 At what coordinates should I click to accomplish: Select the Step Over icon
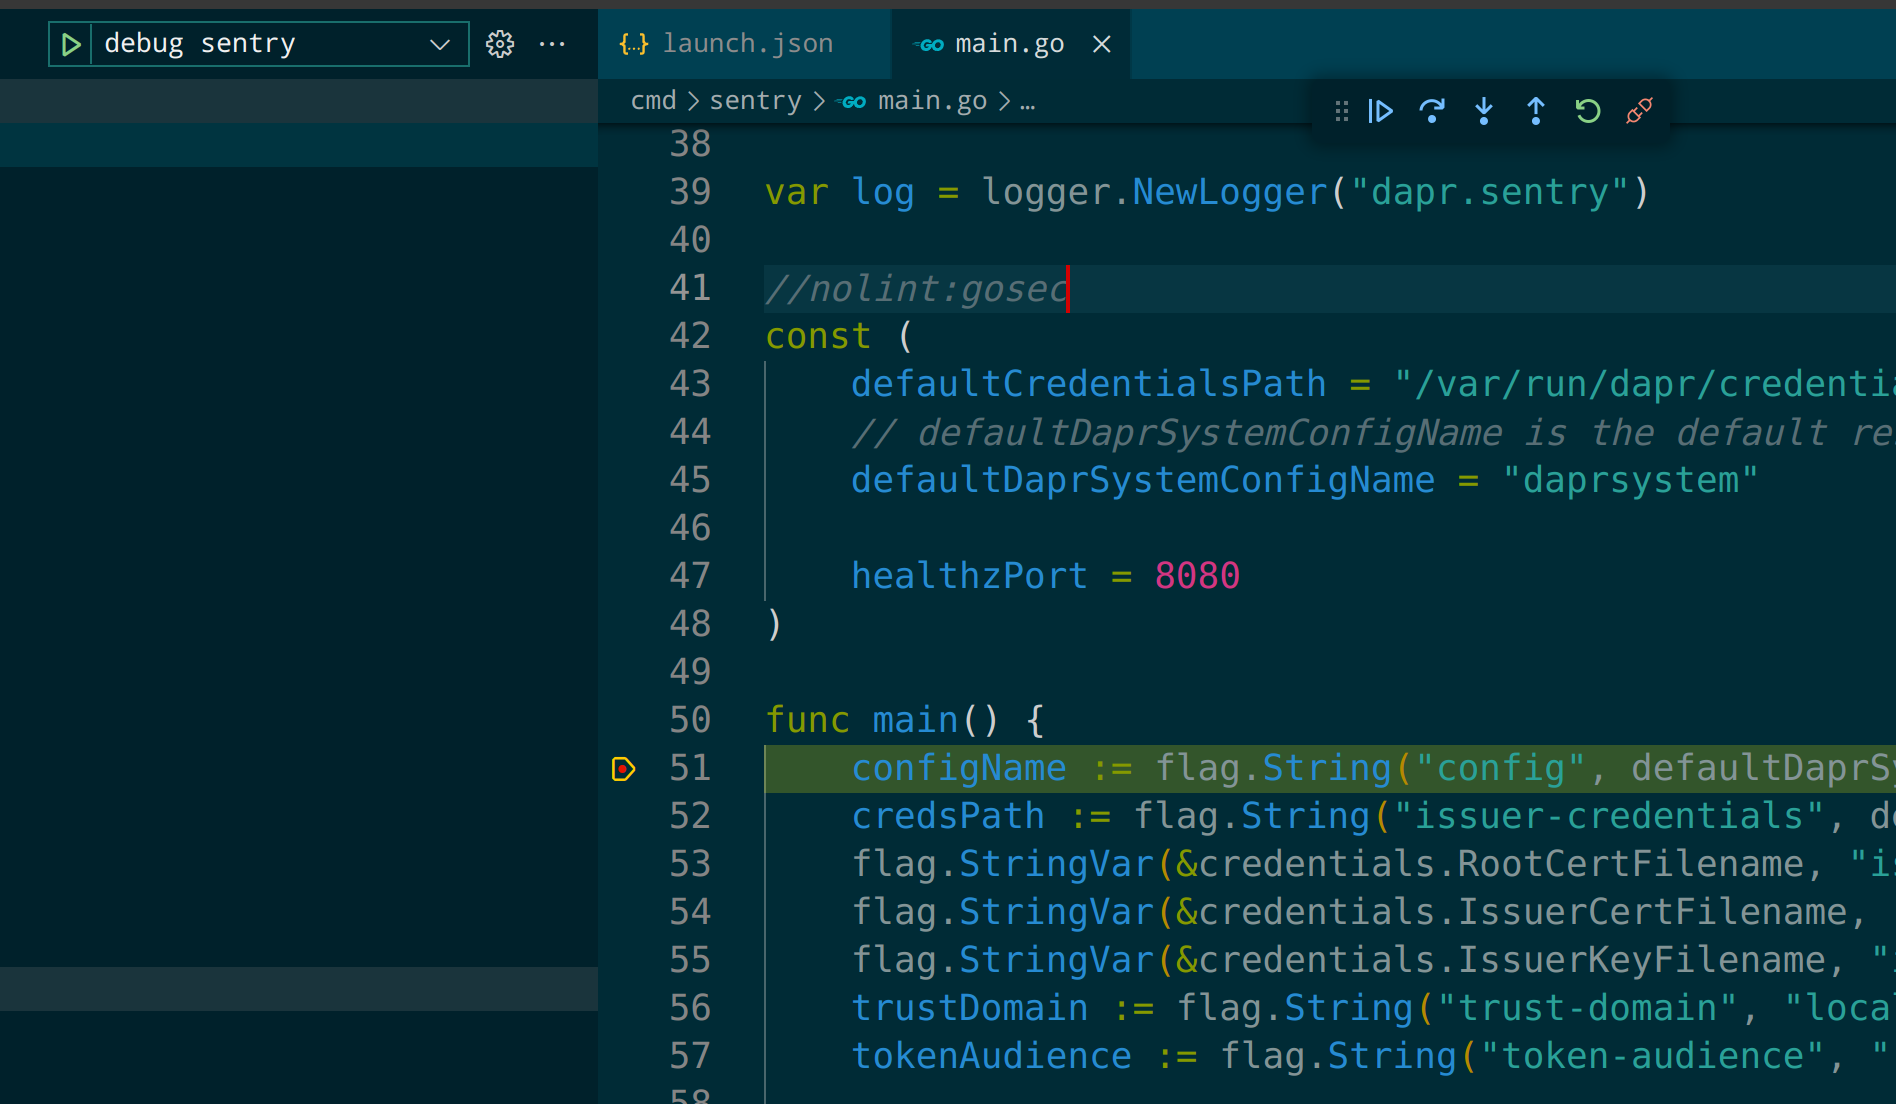click(x=1432, y=111)
